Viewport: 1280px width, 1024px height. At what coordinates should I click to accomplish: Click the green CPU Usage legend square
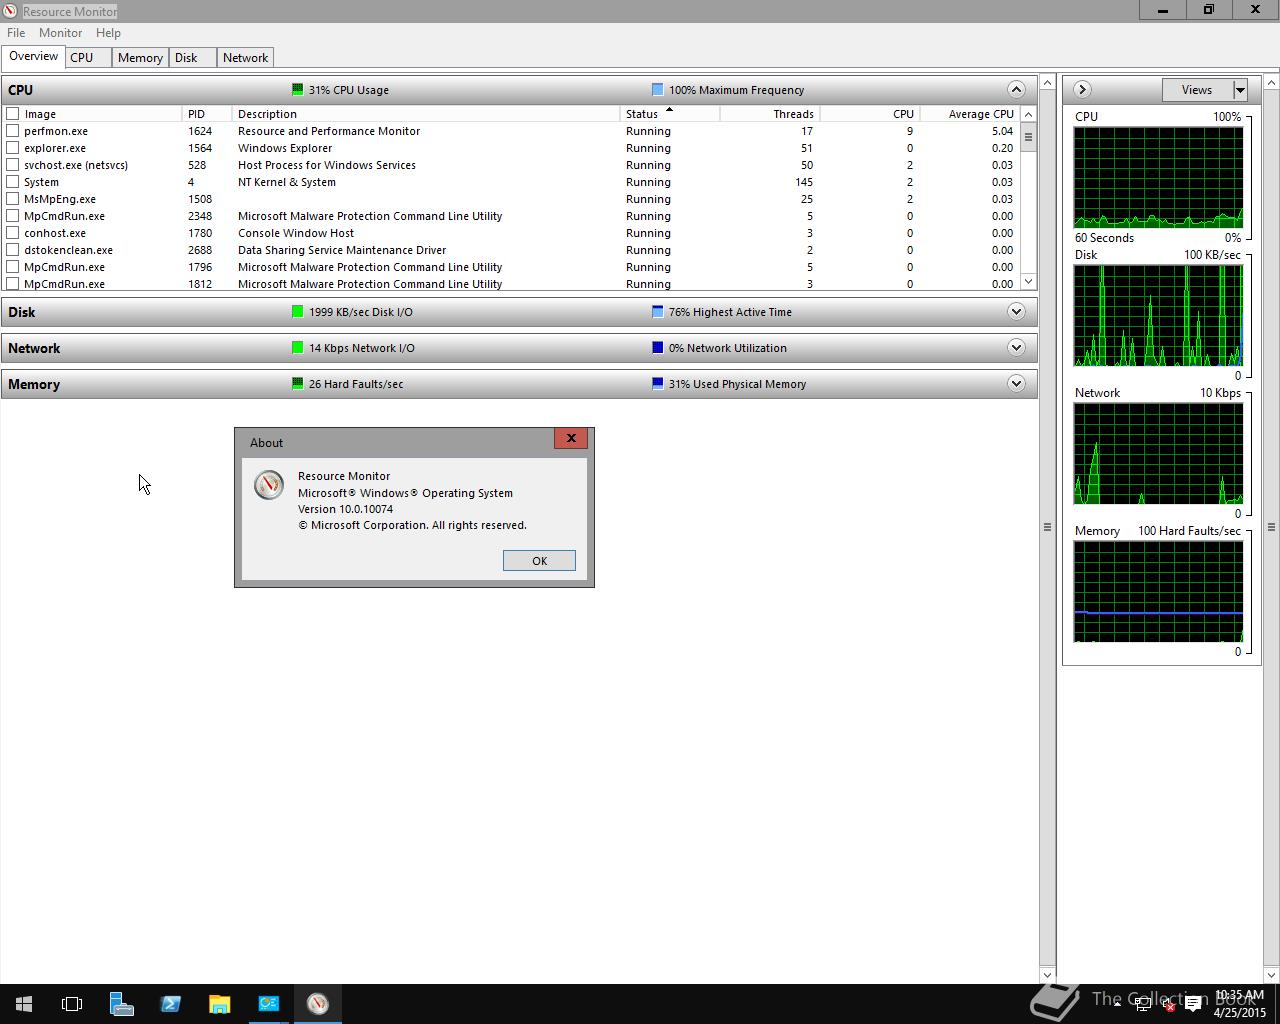pos(297,90)
